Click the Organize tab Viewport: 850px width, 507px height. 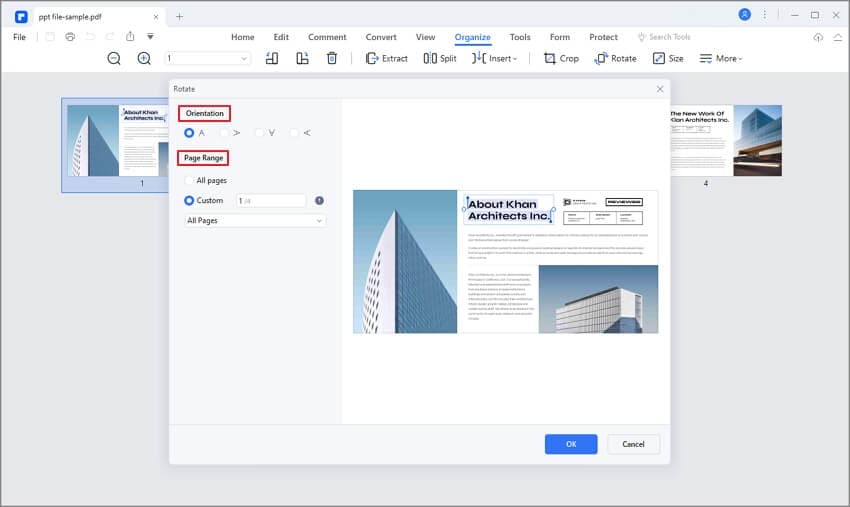[x=472, y=37]
